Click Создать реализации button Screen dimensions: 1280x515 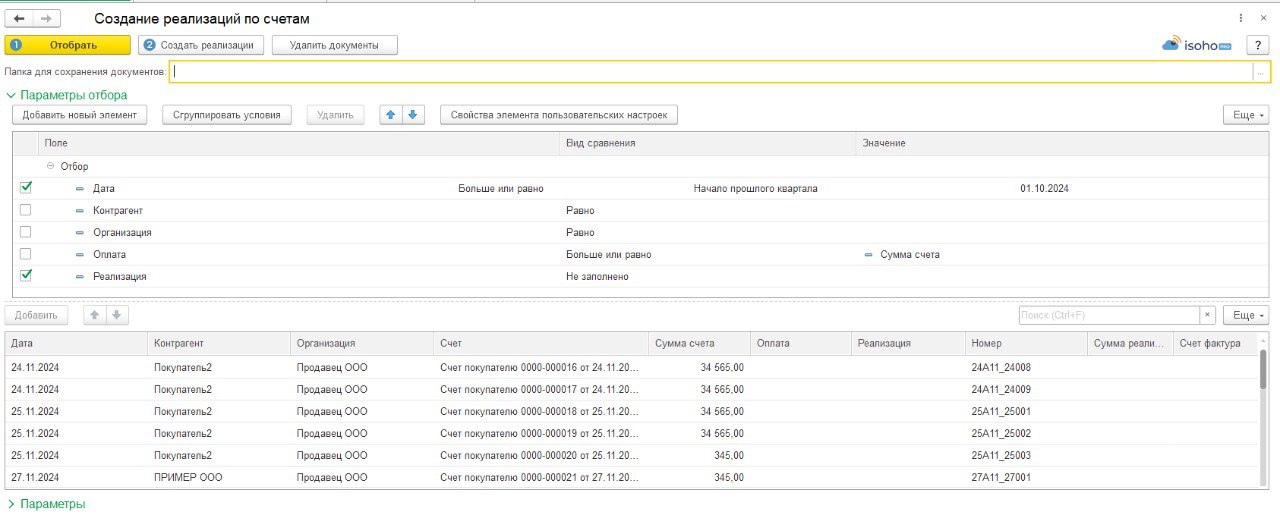click(x=201, y=45)
